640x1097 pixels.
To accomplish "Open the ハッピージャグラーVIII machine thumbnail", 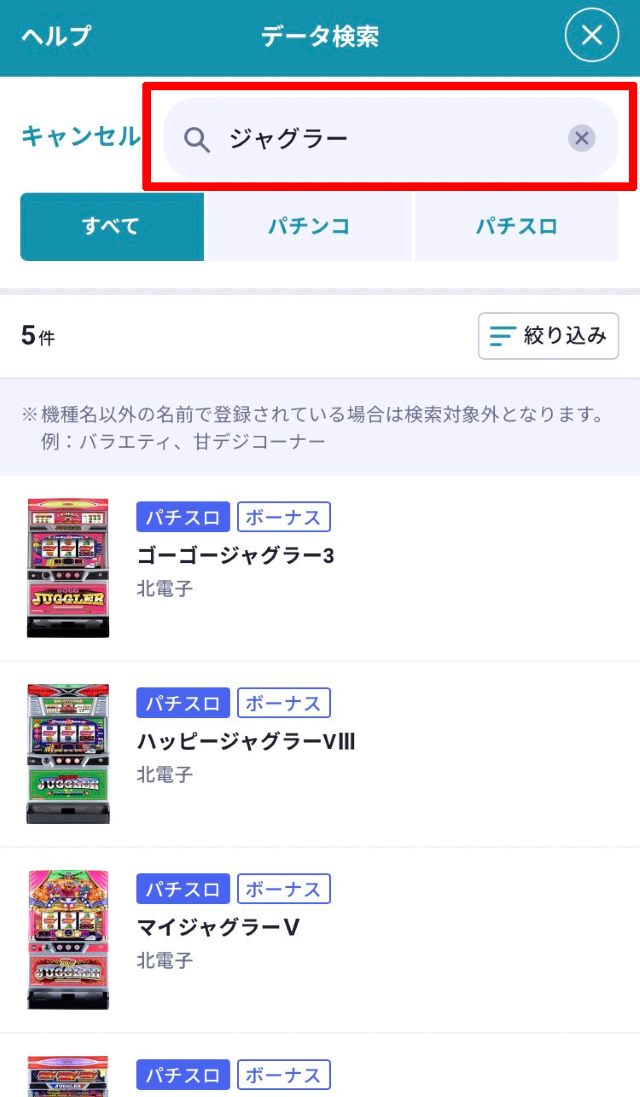I will pyautogui.click(x=68, y=753).
